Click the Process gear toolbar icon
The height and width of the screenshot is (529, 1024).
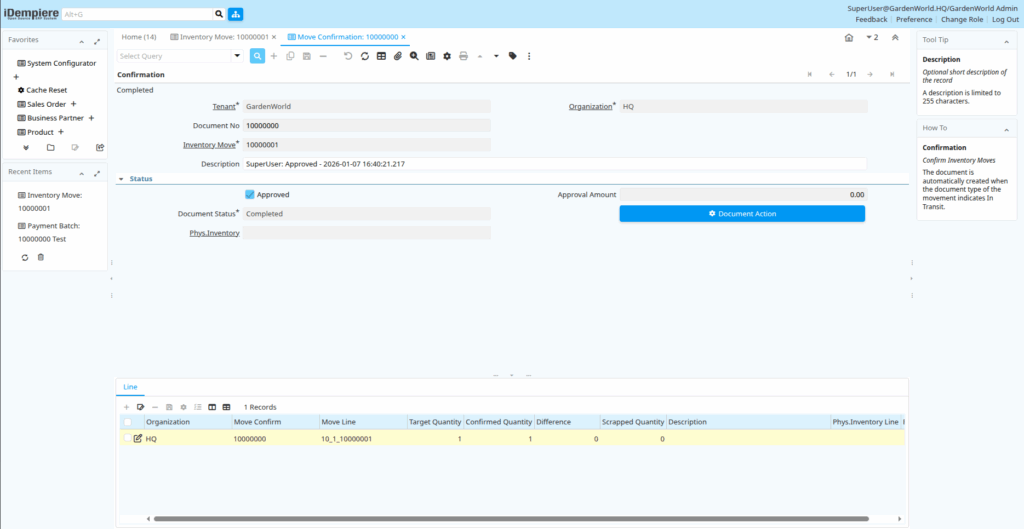(447, 56)
